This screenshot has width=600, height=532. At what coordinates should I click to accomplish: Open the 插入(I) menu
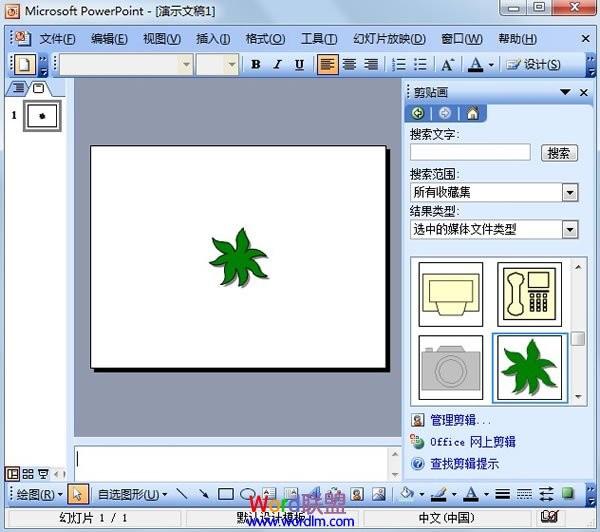pos(213,39)
